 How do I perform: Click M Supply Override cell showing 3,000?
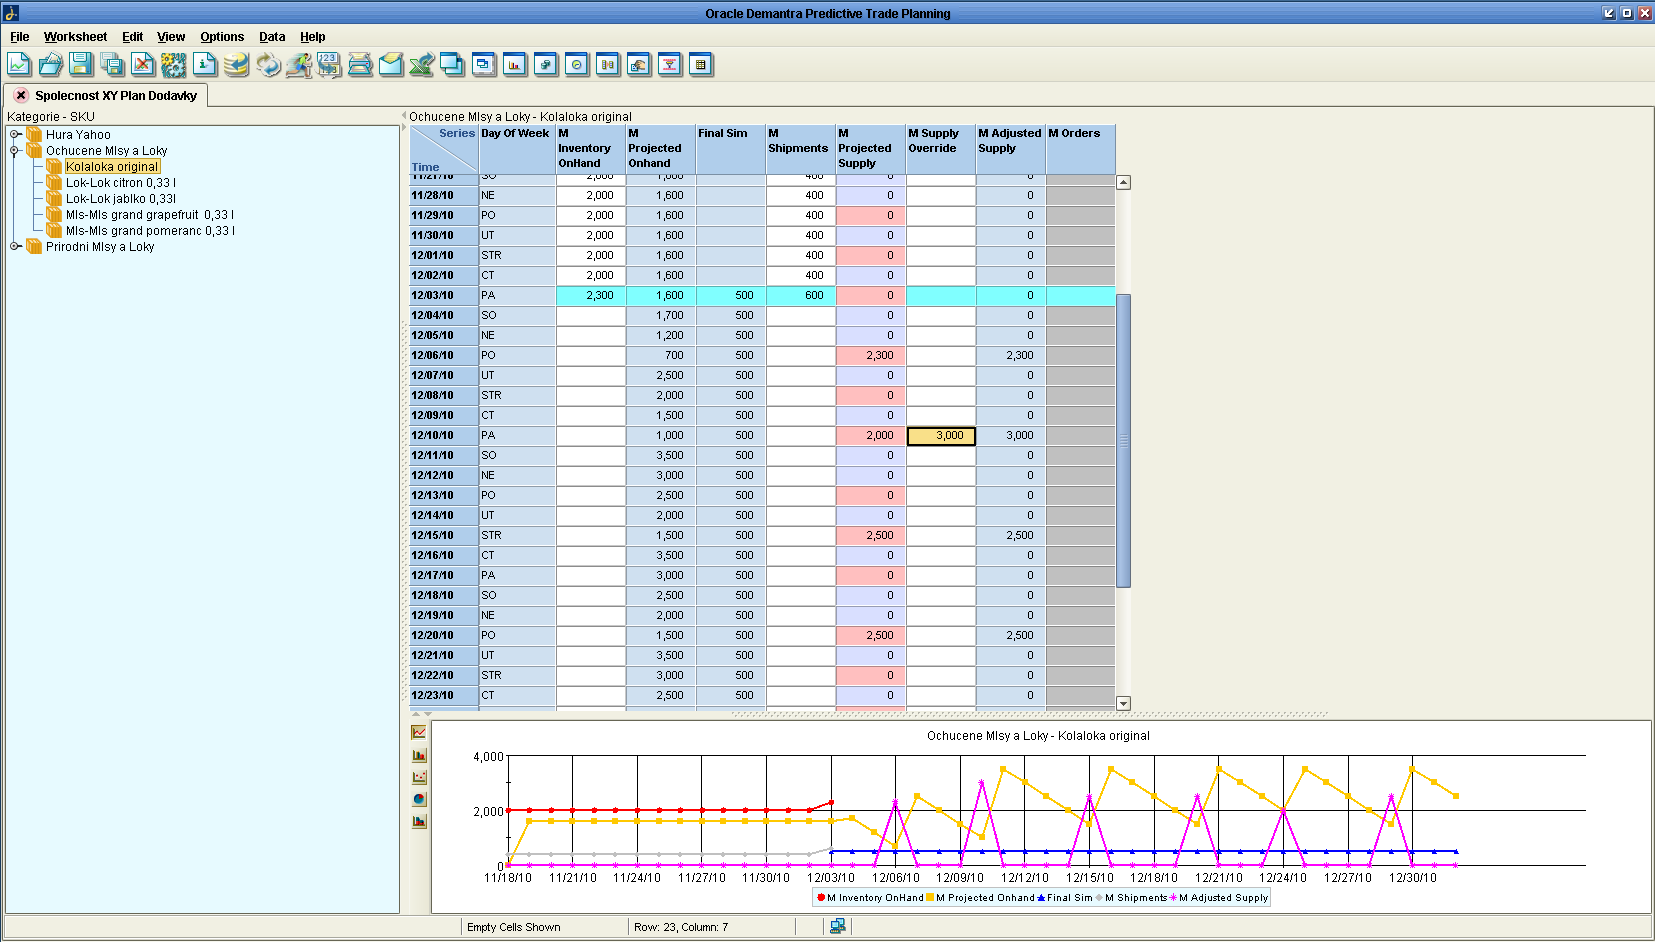click(x=941, y=435)
